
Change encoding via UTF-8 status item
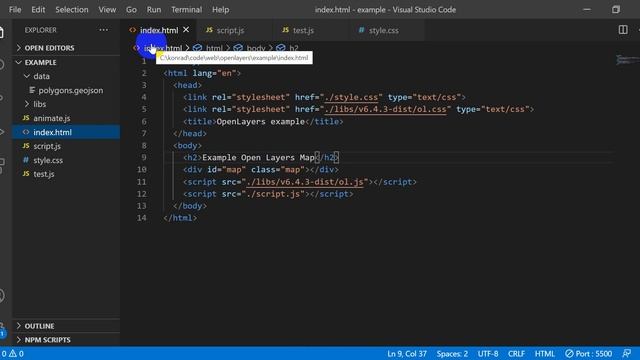point(488,353)
